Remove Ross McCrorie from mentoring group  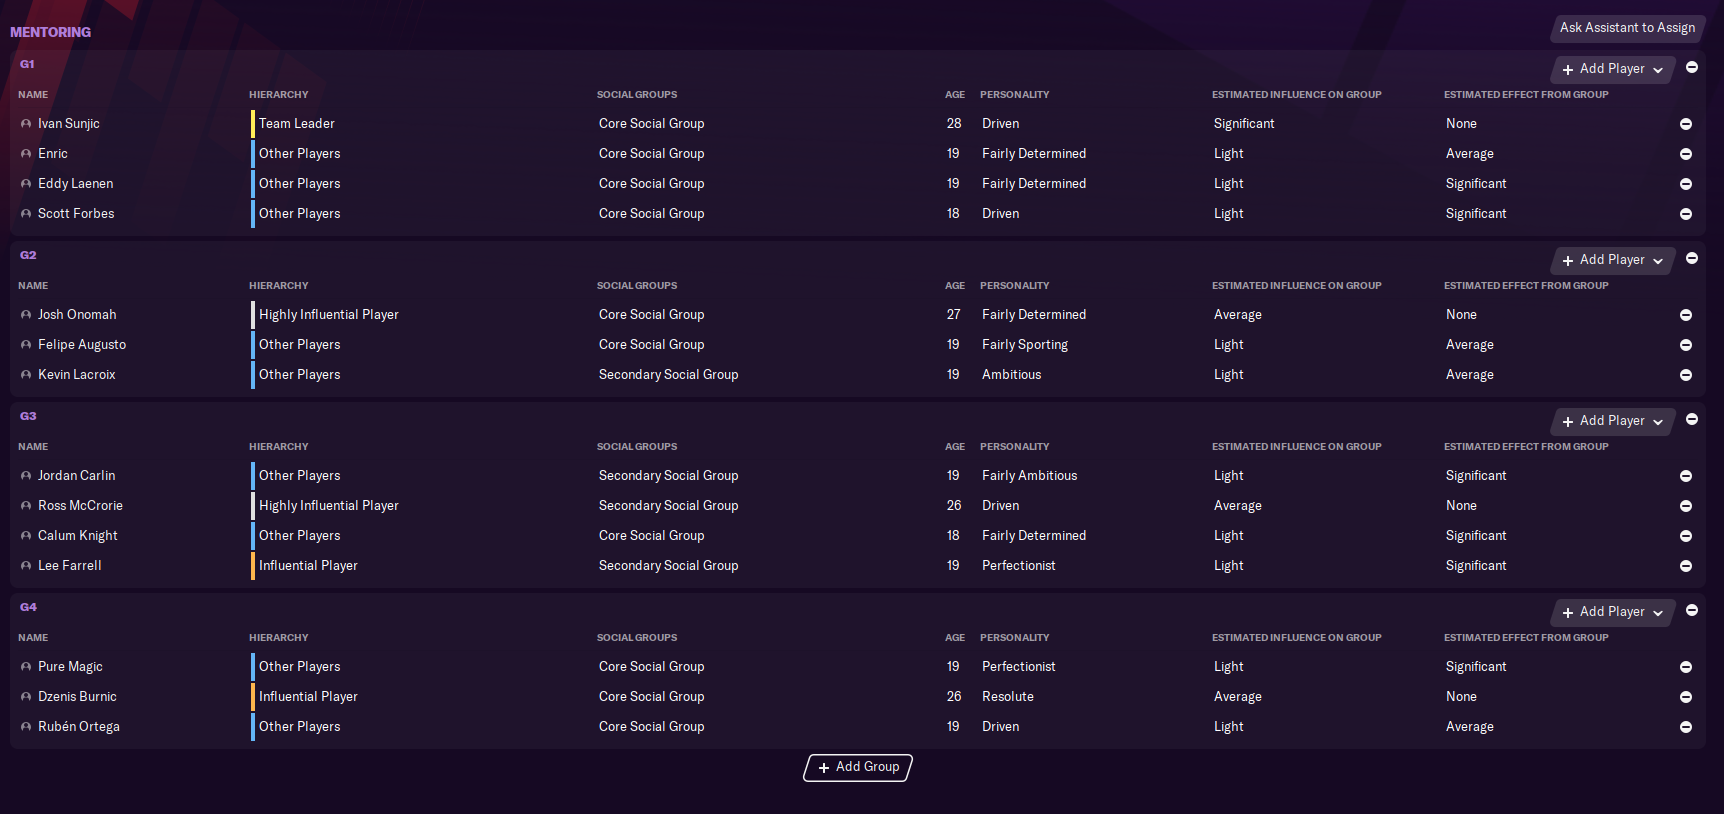pos(1686,506)
